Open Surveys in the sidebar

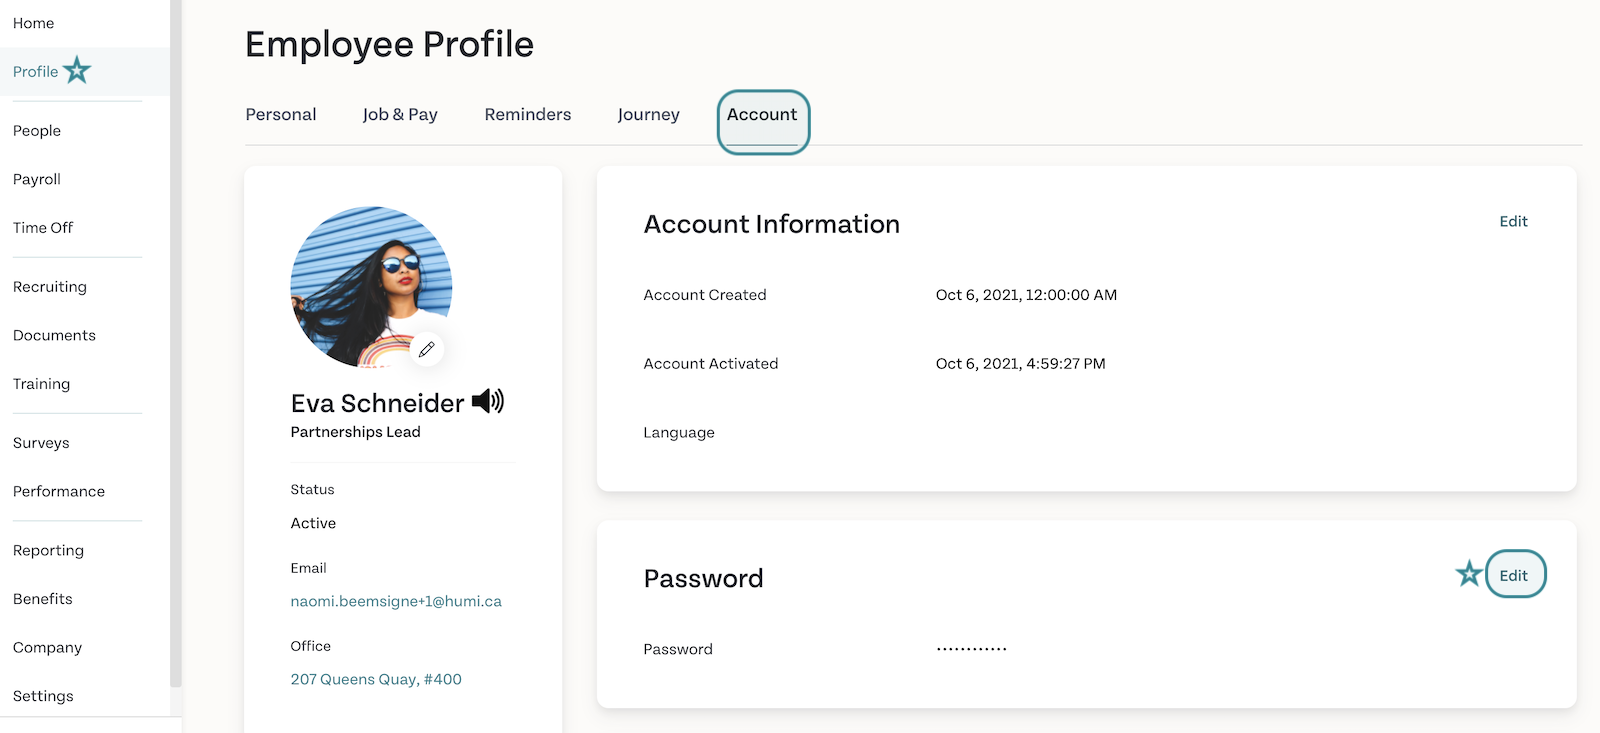[x=41, y=443]
